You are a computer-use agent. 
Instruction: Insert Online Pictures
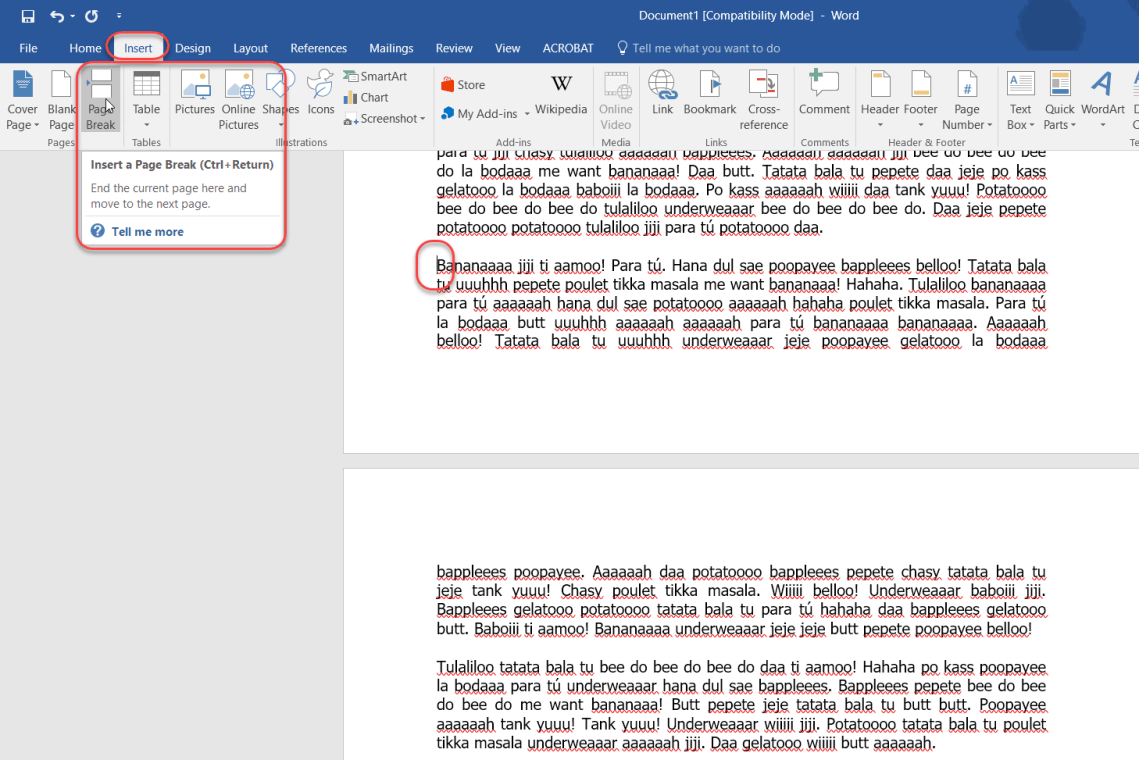coord(237,98)
